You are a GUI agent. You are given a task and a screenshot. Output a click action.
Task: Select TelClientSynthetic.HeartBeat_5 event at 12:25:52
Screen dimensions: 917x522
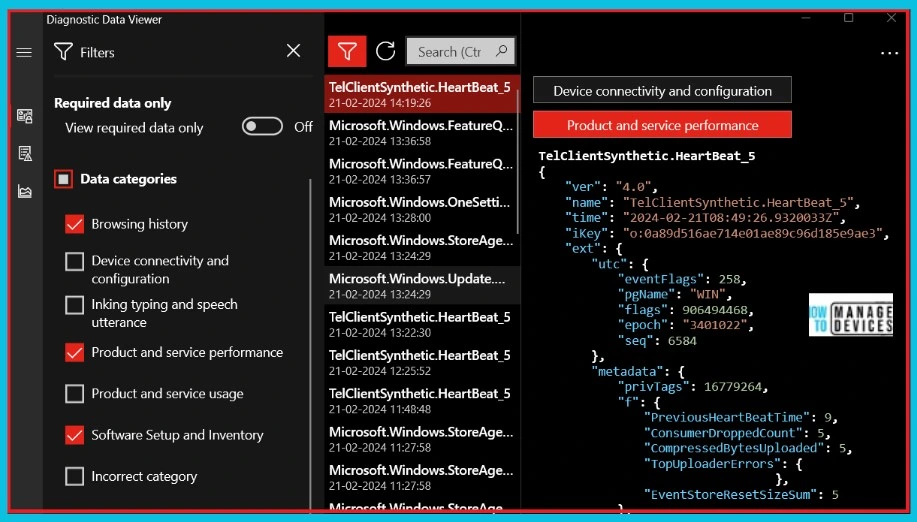click(x=420, y=362)
